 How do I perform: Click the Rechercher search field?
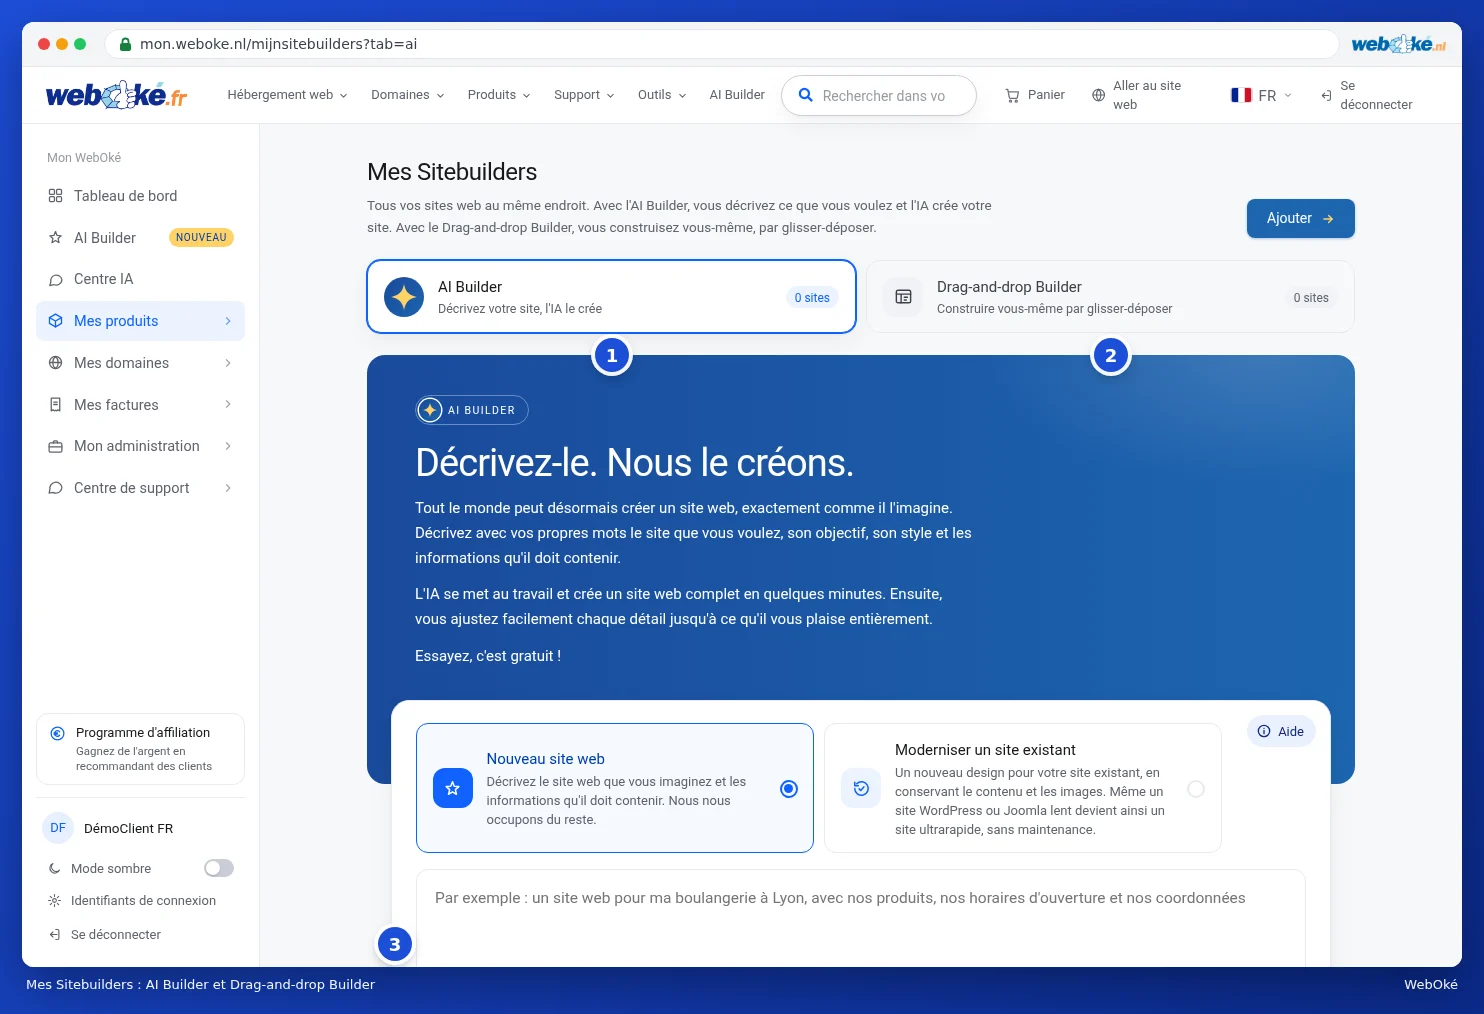pos(879,96)
